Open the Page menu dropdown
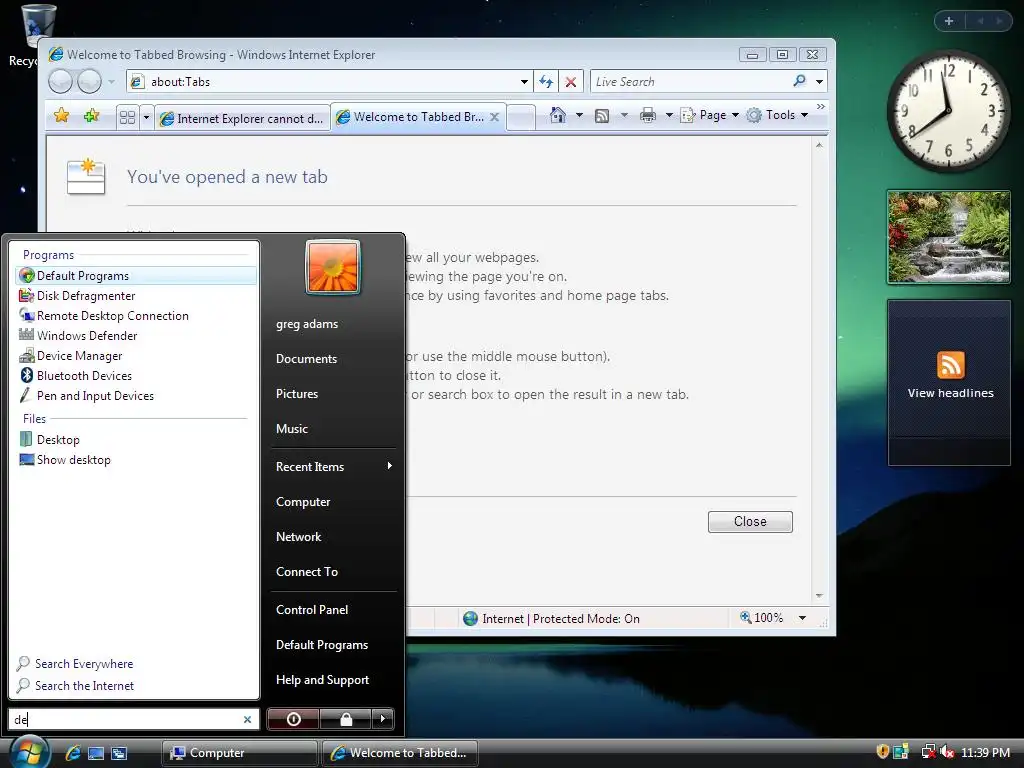 [710, 115]
